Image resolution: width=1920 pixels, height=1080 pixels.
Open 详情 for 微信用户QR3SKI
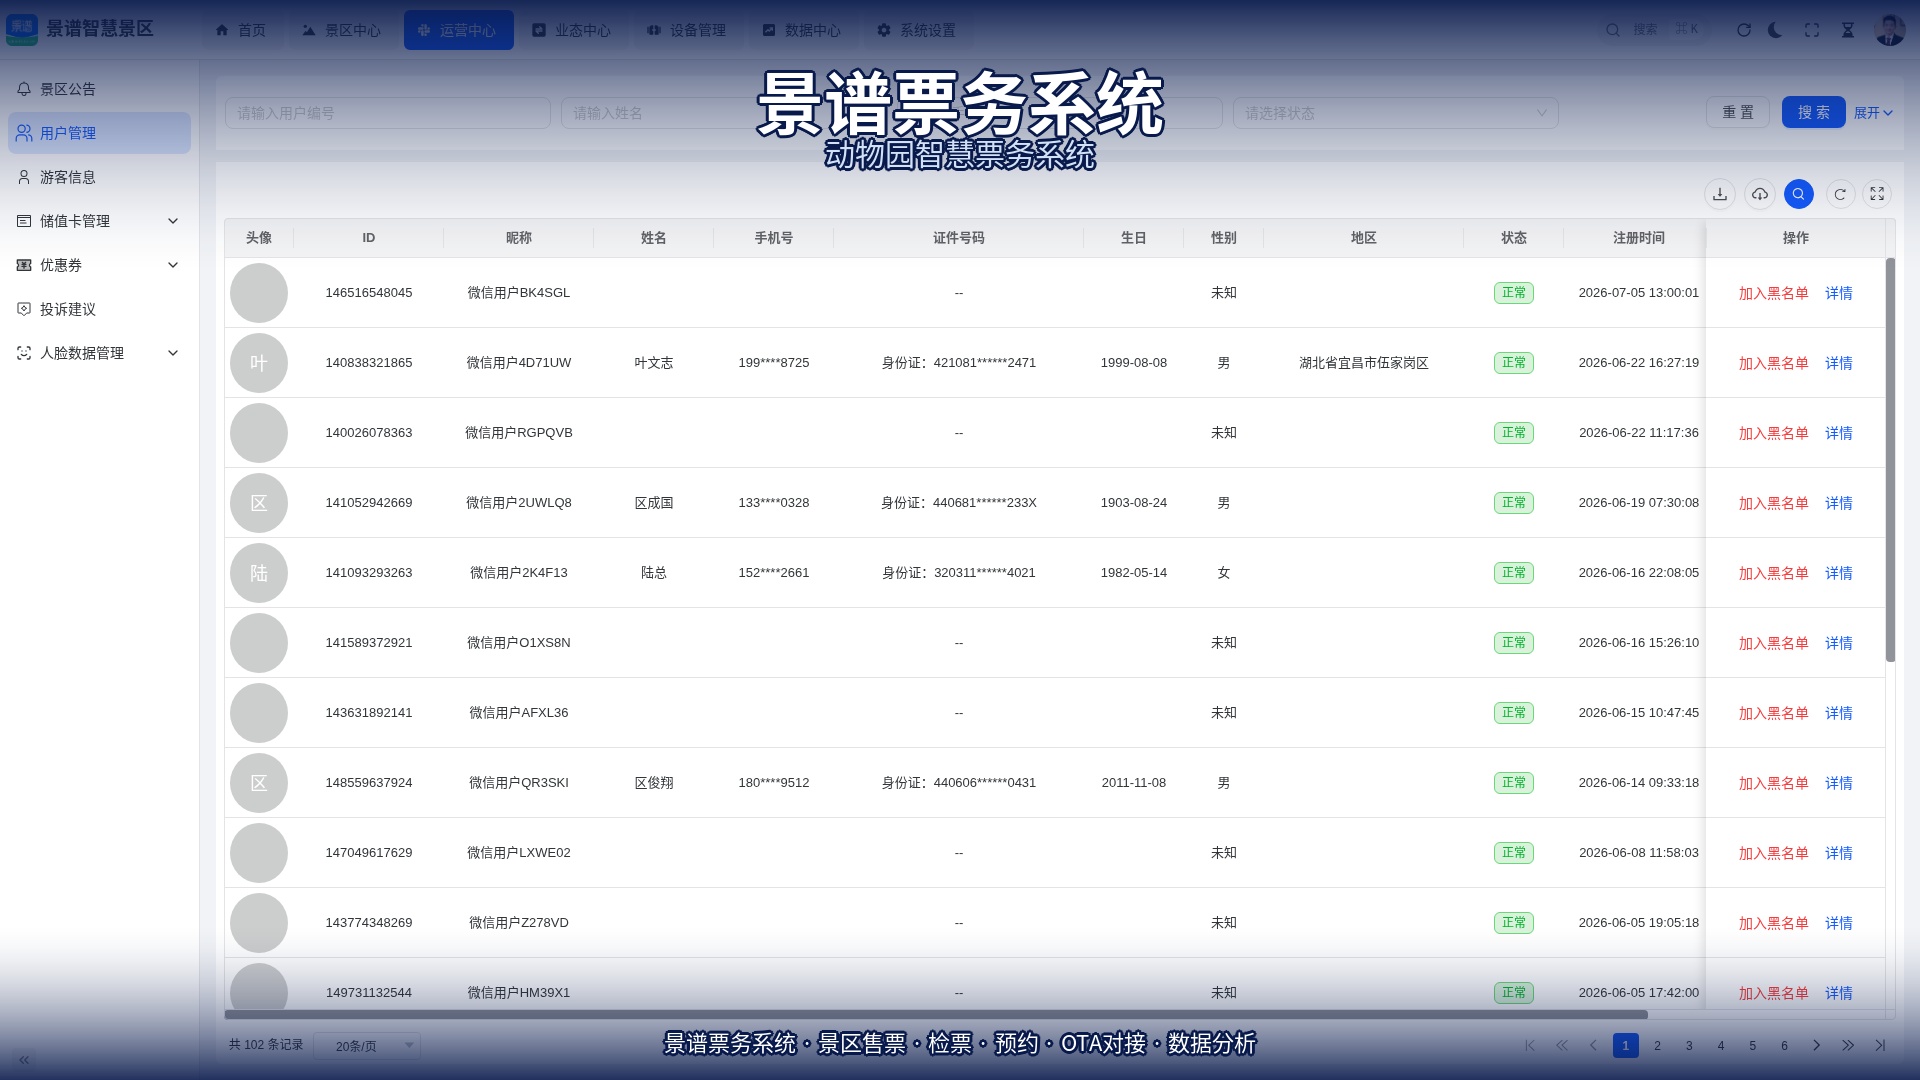(1838, 783)
